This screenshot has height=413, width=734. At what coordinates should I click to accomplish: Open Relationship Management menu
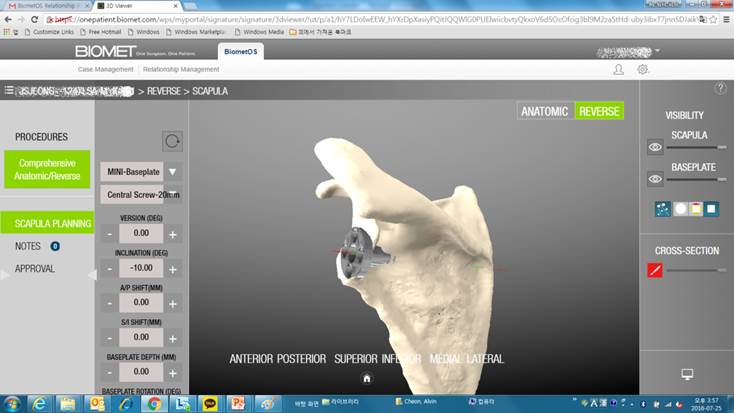(181, 69)
